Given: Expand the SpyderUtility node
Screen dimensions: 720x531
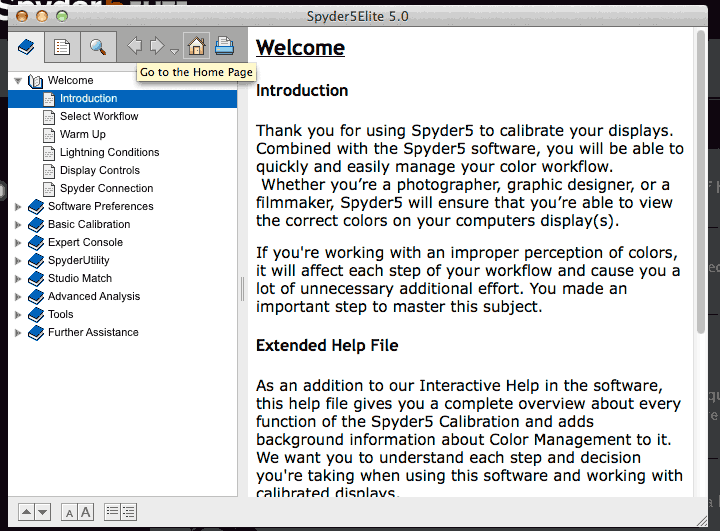Looking at the screenshot, I should [x=18, y=260].
